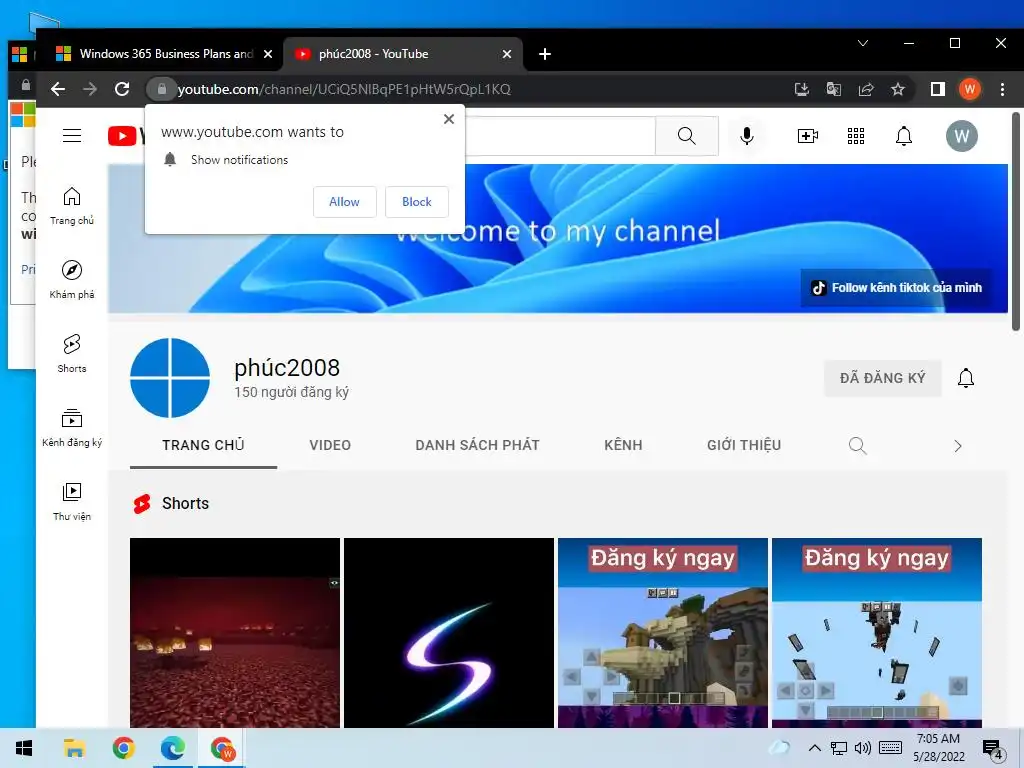Open Microsoft Edge from the taskbar
Viewport: 1024px width, 768px height.
coord(172,748)
